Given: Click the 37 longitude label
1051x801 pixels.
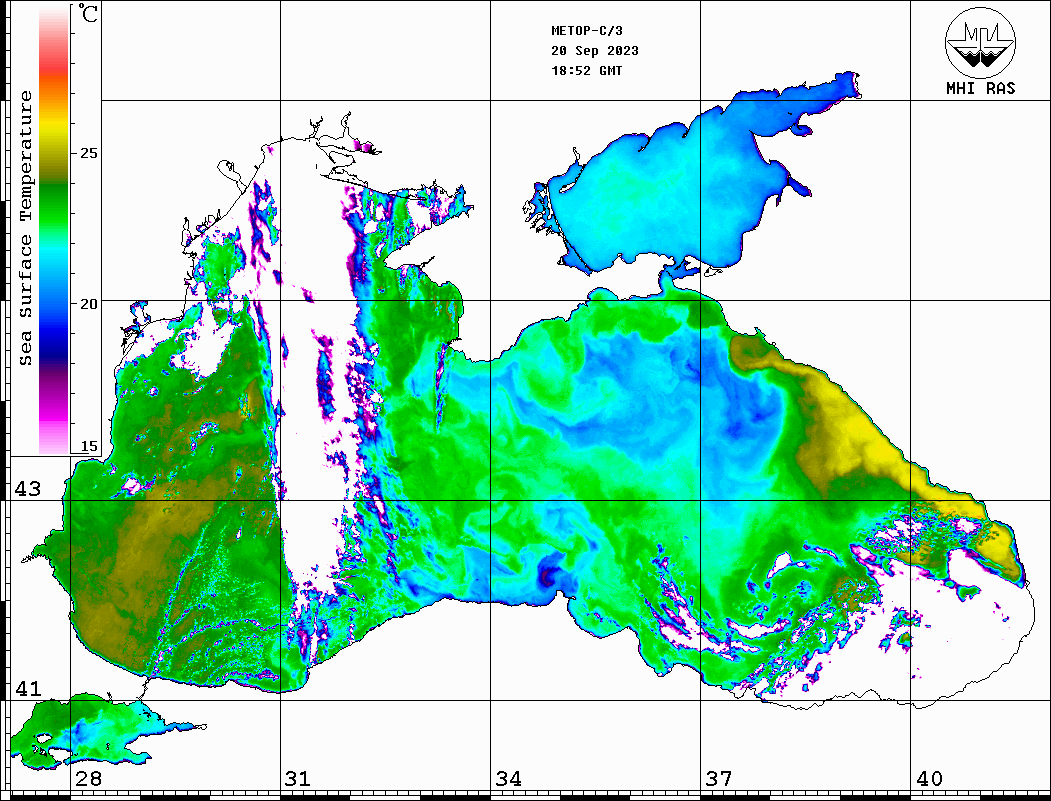Looking at the screenshot, I should [x=719, y=779].
